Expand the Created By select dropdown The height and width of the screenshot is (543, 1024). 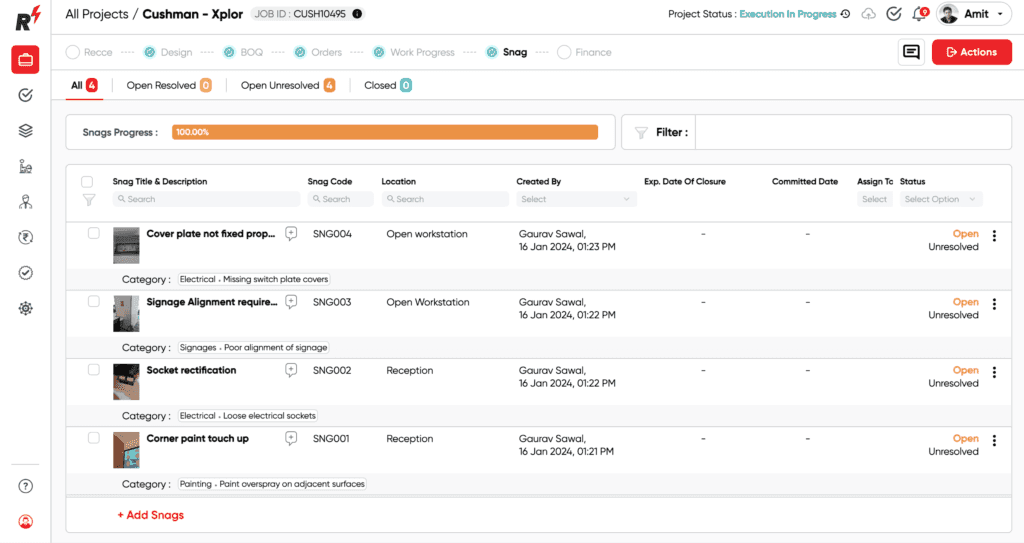576,199
